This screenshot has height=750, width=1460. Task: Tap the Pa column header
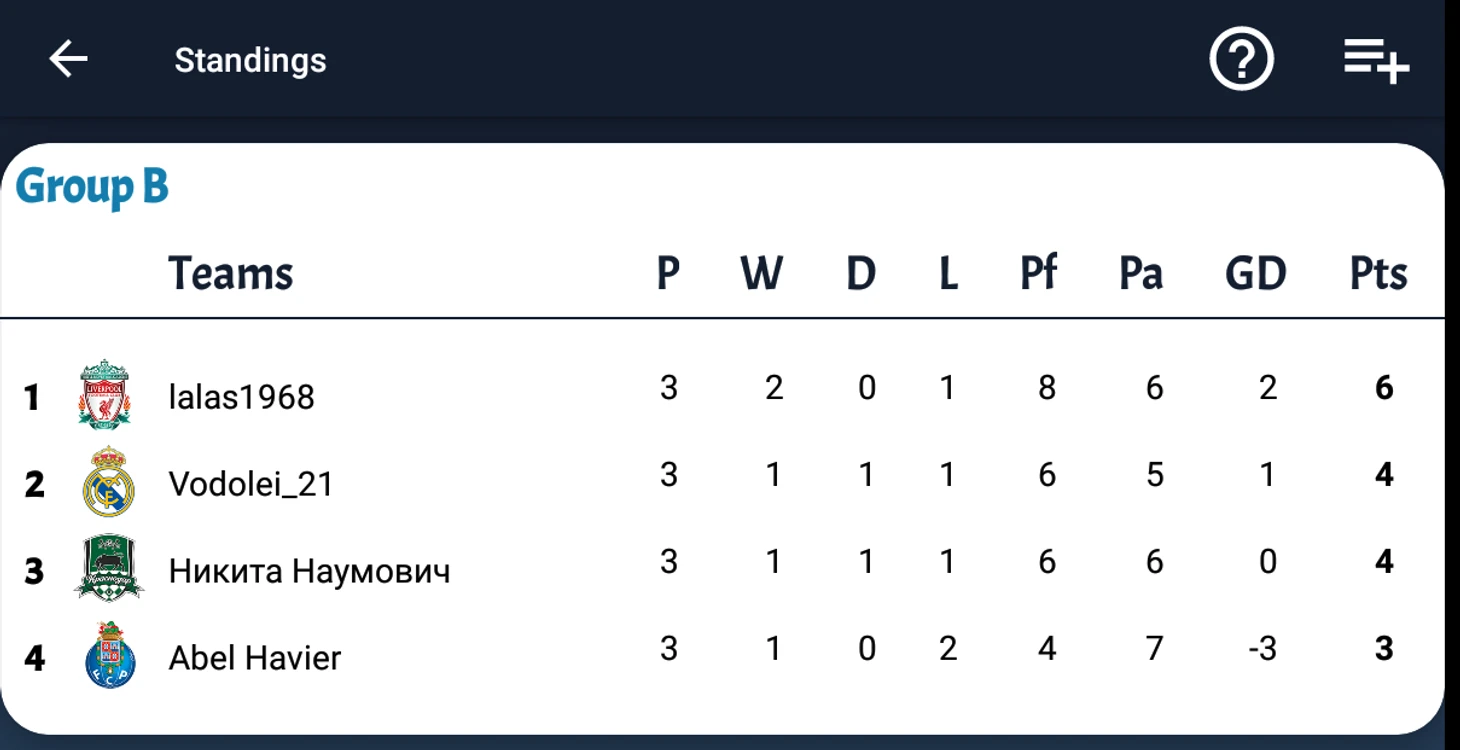(x=1141, y=273)
